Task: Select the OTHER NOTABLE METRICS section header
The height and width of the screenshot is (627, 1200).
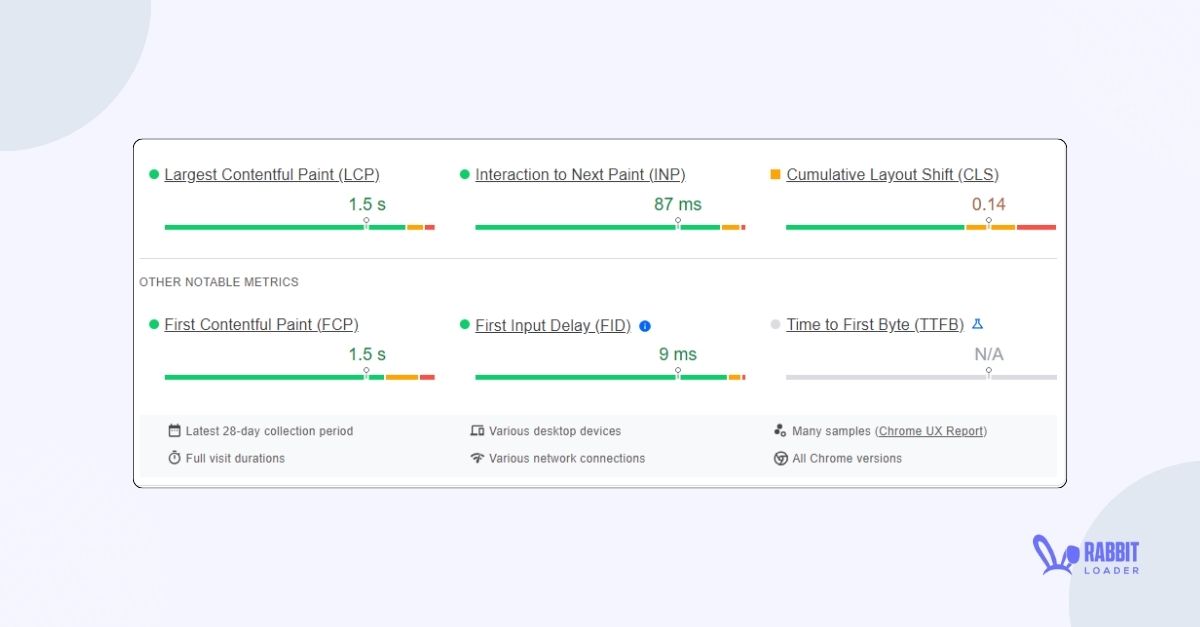Action: (x=219, y=282)
